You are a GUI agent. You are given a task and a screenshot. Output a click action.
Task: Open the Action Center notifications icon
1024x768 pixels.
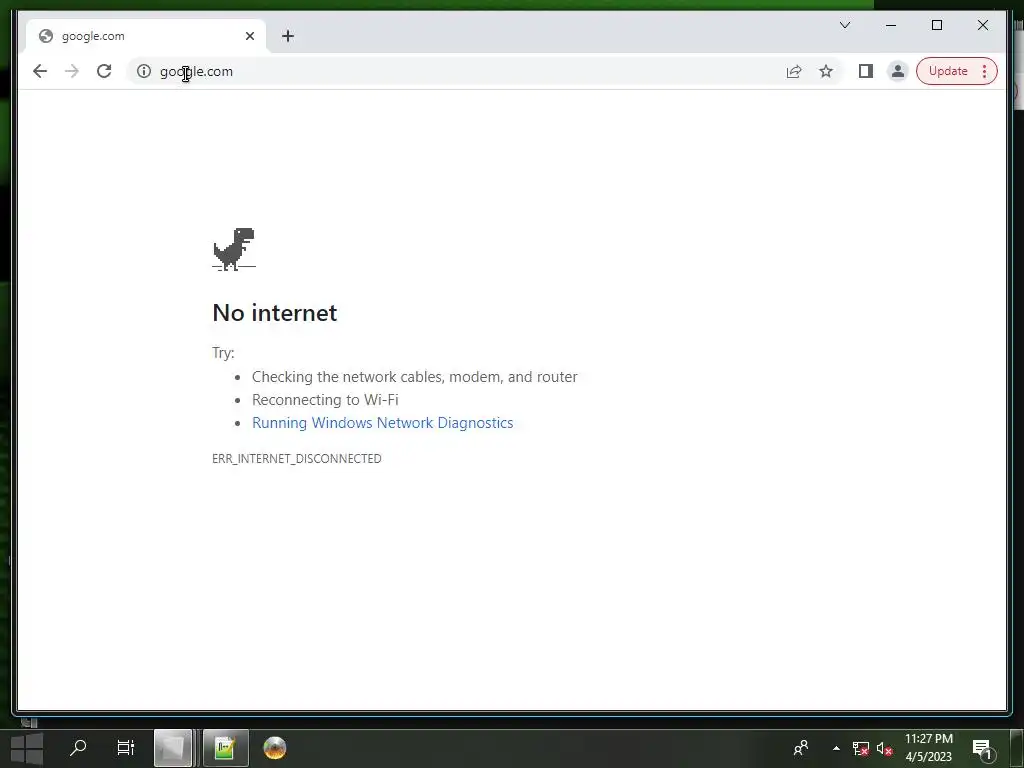click(x=982, y=748)
